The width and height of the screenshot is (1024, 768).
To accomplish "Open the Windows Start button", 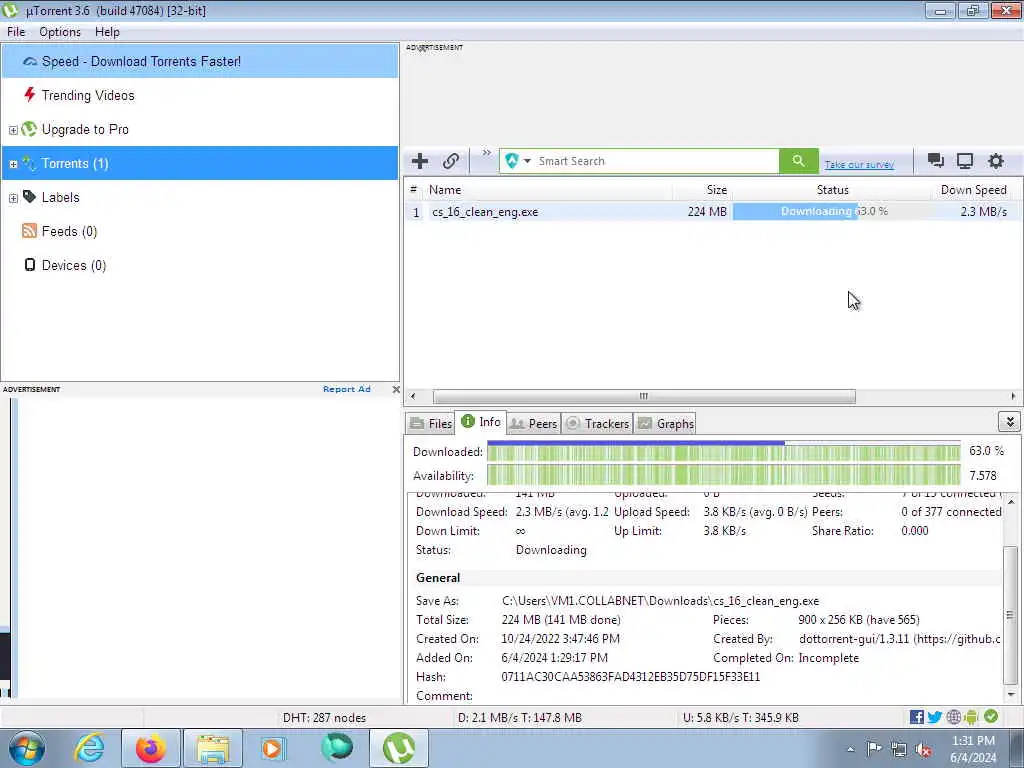I will pyautogui.click(x=26, y=748).
